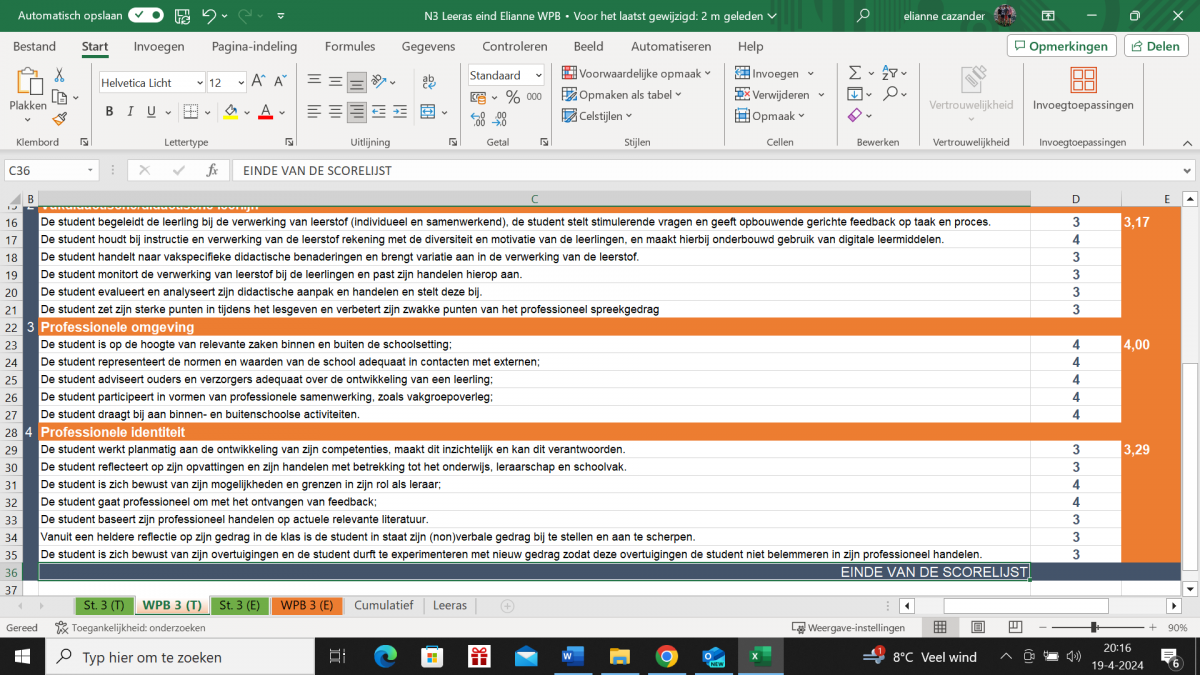Click the percent style icon
This screenshot has width=1200, height=675.
point(513,97)
